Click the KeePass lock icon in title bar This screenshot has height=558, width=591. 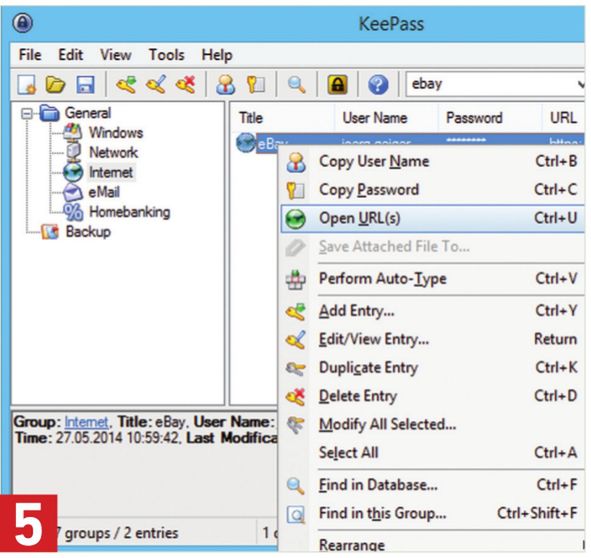tap(23, 23)
